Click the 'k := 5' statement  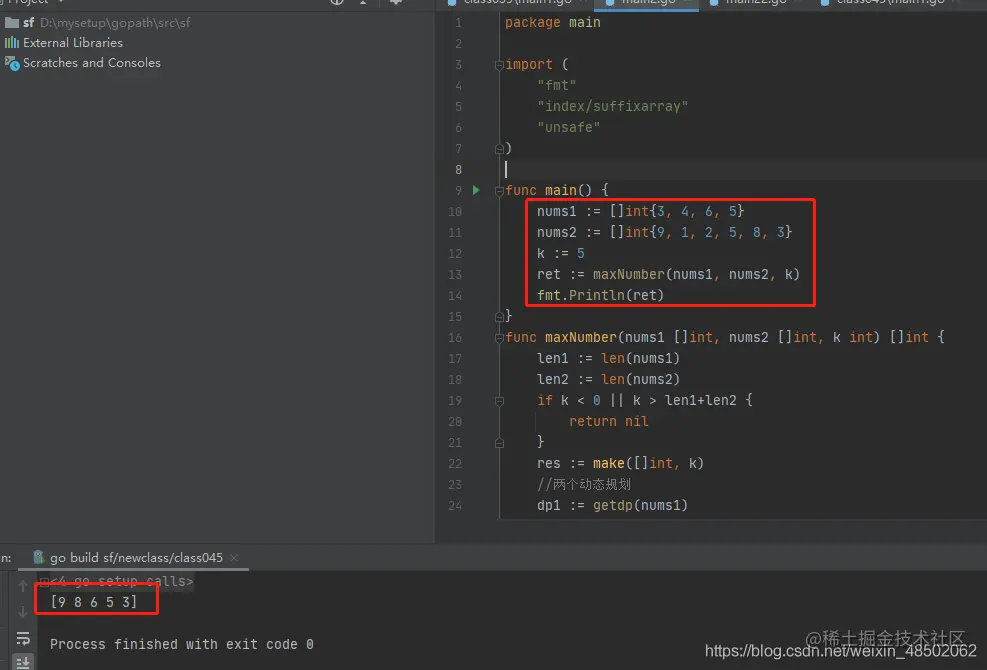560,253
